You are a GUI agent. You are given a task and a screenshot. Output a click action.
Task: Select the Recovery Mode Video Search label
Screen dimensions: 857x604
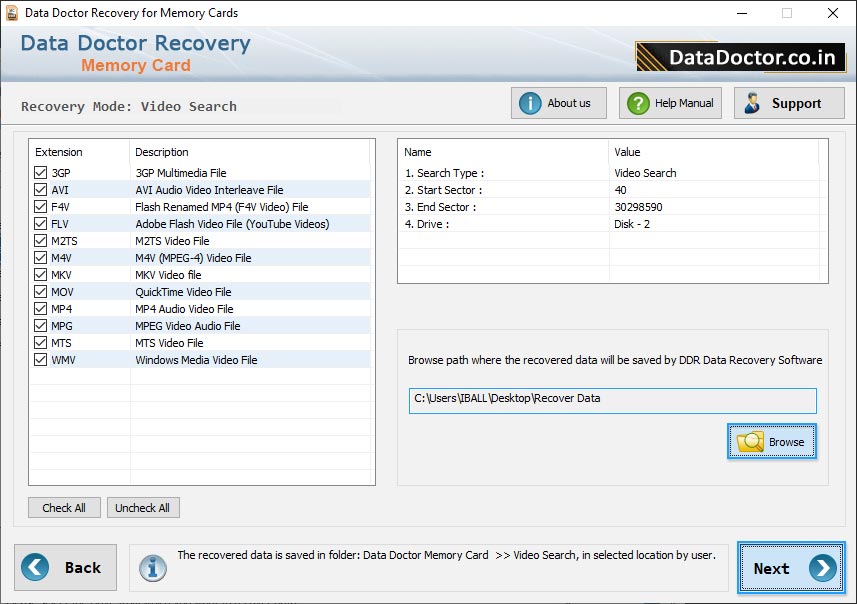[130, 106]
